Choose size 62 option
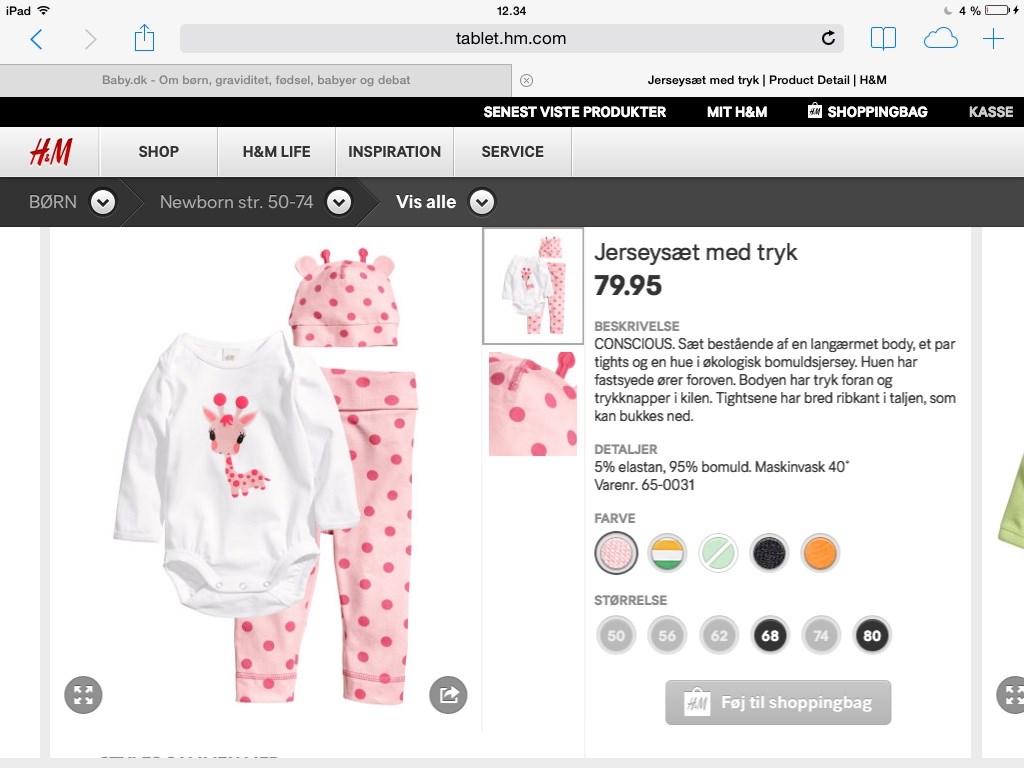This screenshot has width=1024, height=768. (x=719, y=635)
